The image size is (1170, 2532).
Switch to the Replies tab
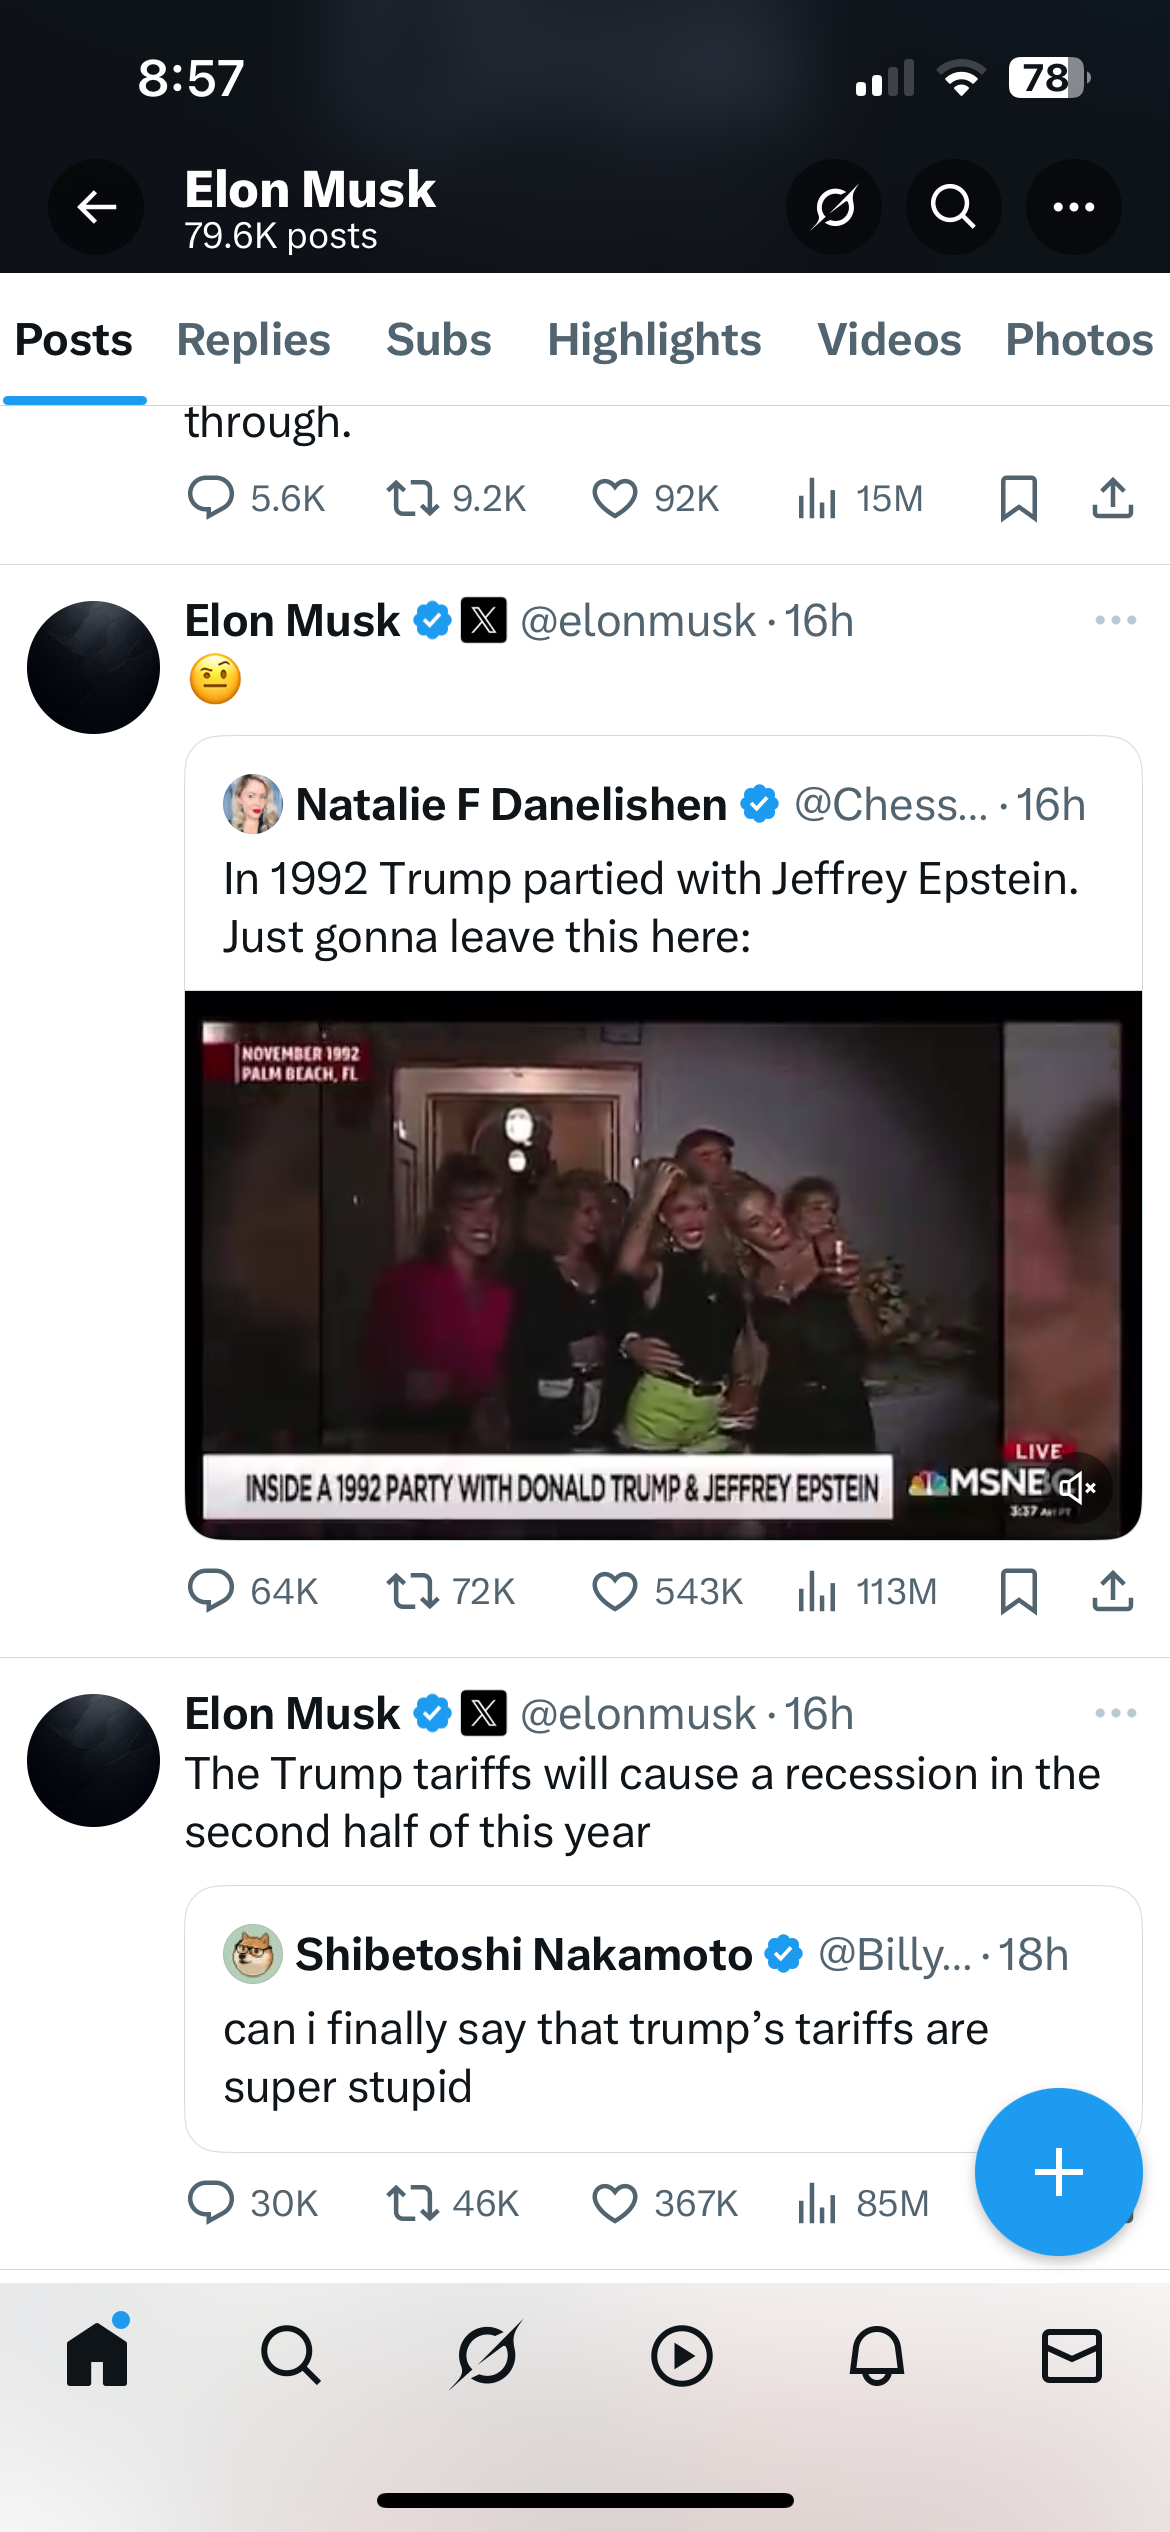[x=253, y=340]
